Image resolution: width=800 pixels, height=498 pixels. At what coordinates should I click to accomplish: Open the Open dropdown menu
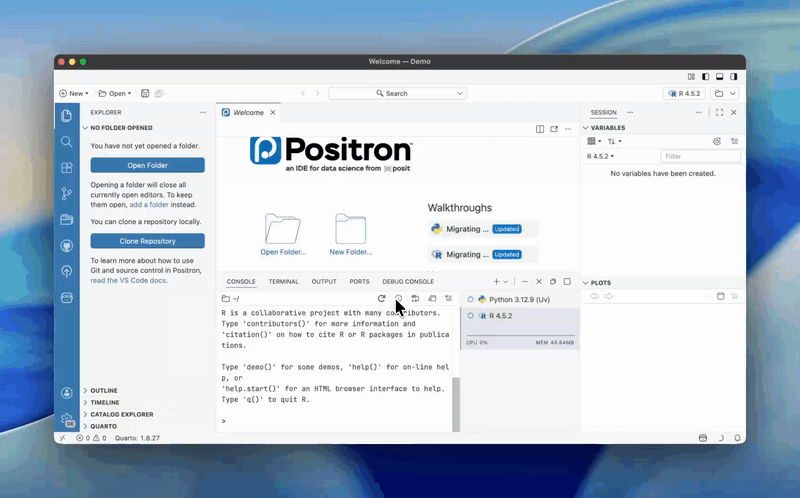pyautogui.click(x=115, y=93)
